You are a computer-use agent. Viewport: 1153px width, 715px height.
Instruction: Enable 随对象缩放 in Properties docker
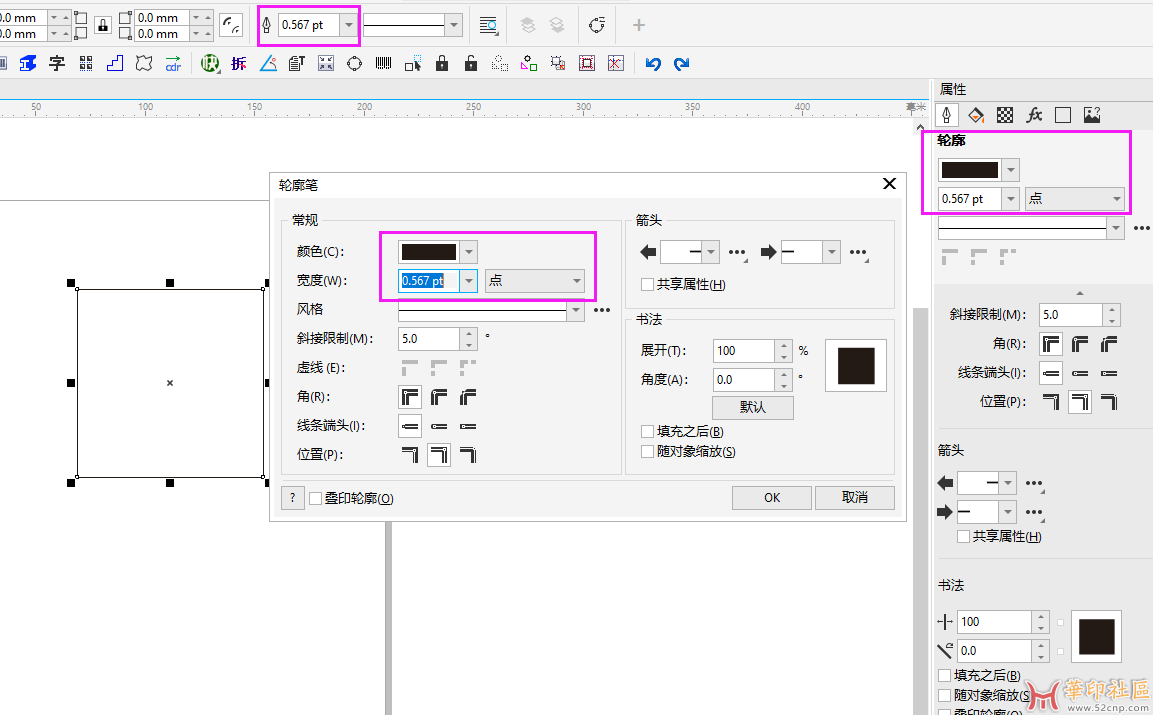coord(945,695)
